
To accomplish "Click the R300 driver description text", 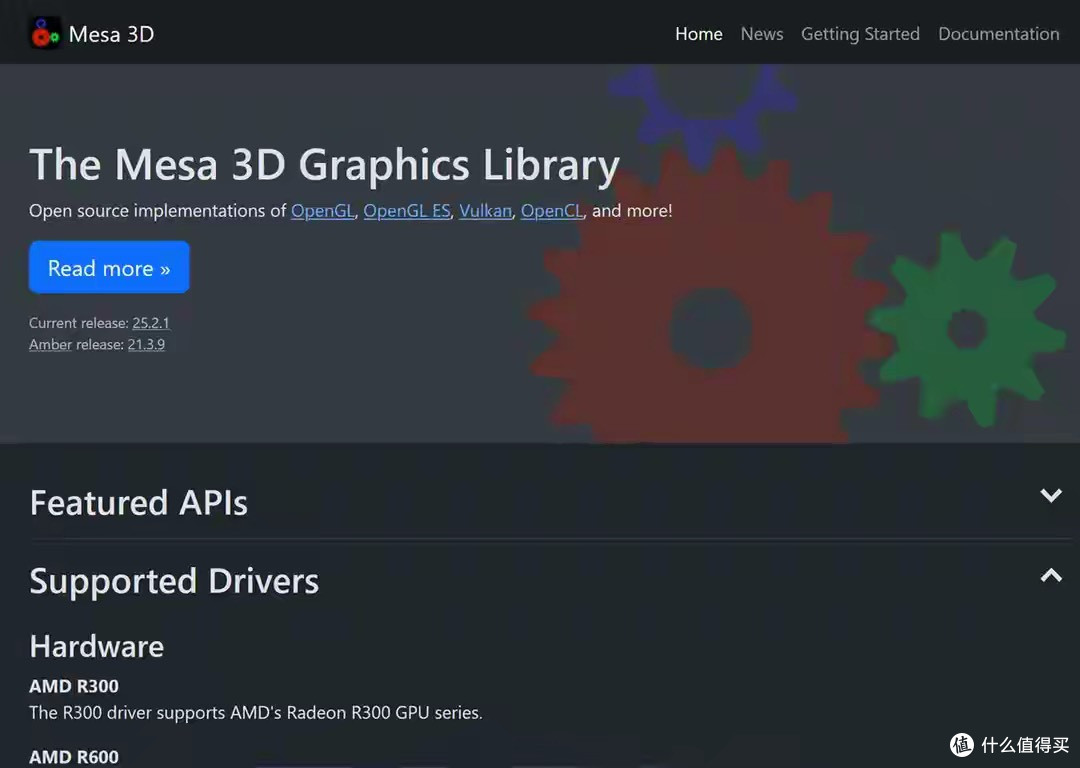I will [256, 713].
